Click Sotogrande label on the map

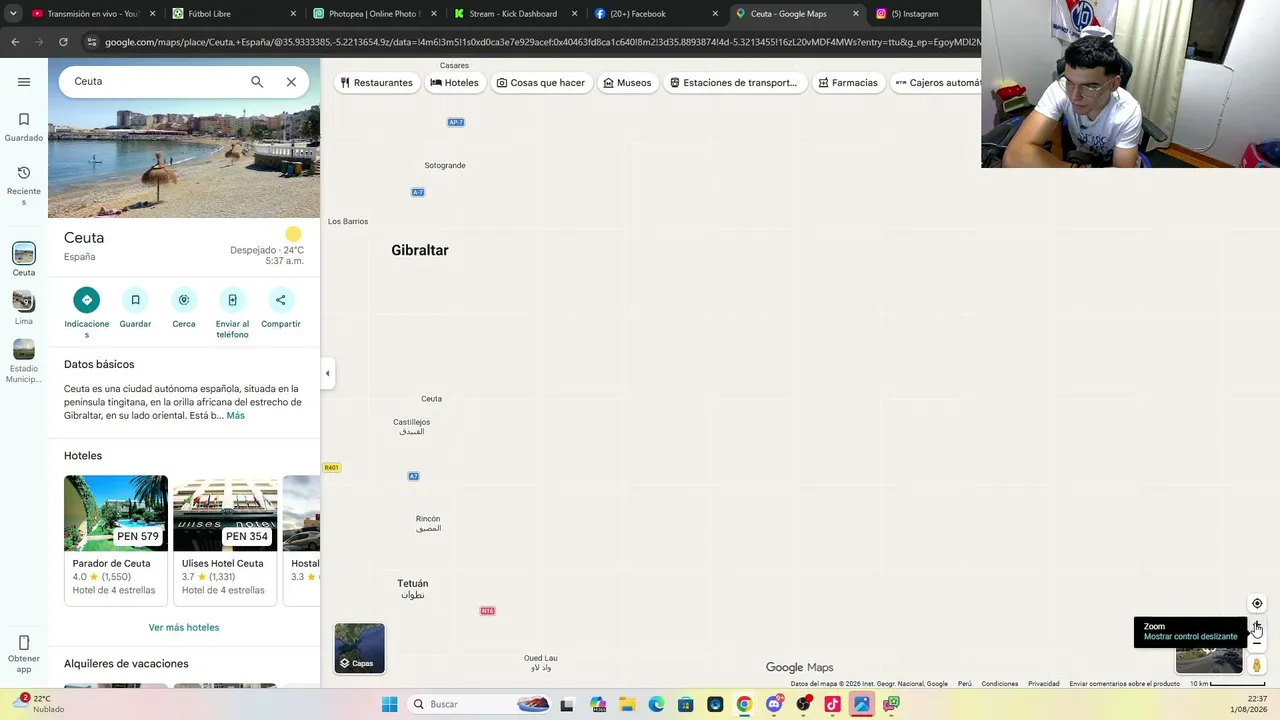click(445, 165)
